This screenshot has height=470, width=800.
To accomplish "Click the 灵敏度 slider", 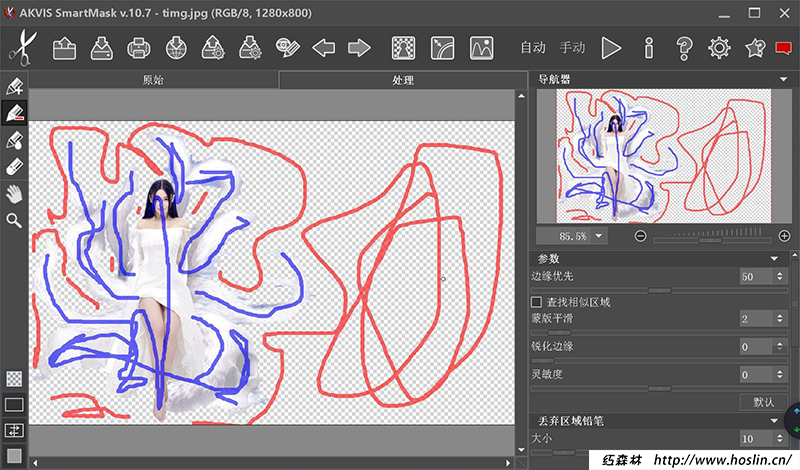I will [x=659, y=388].
